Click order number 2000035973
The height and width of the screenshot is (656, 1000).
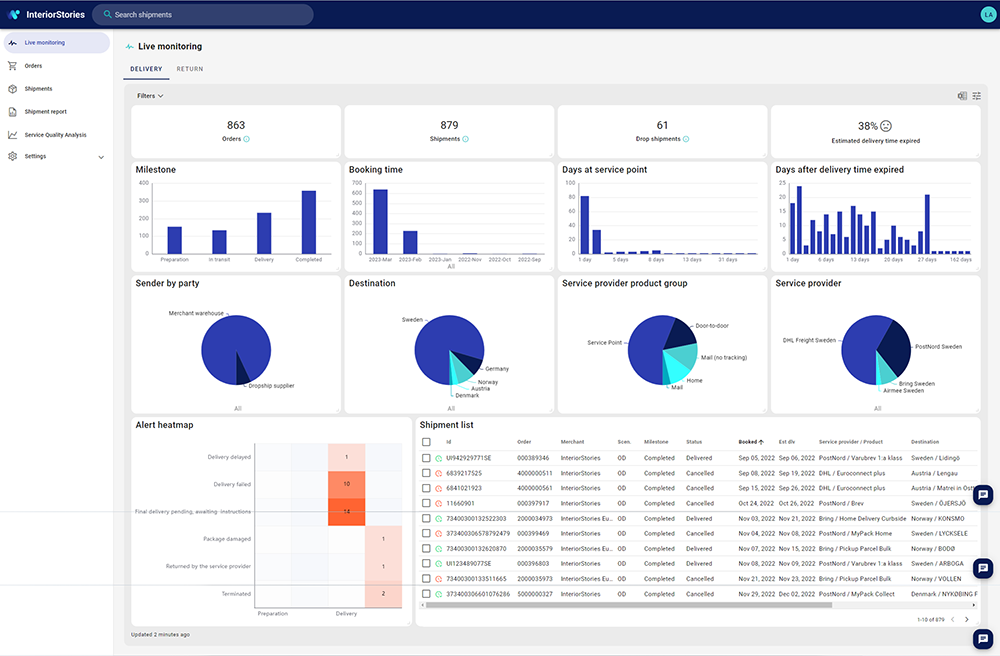(534, 579)
